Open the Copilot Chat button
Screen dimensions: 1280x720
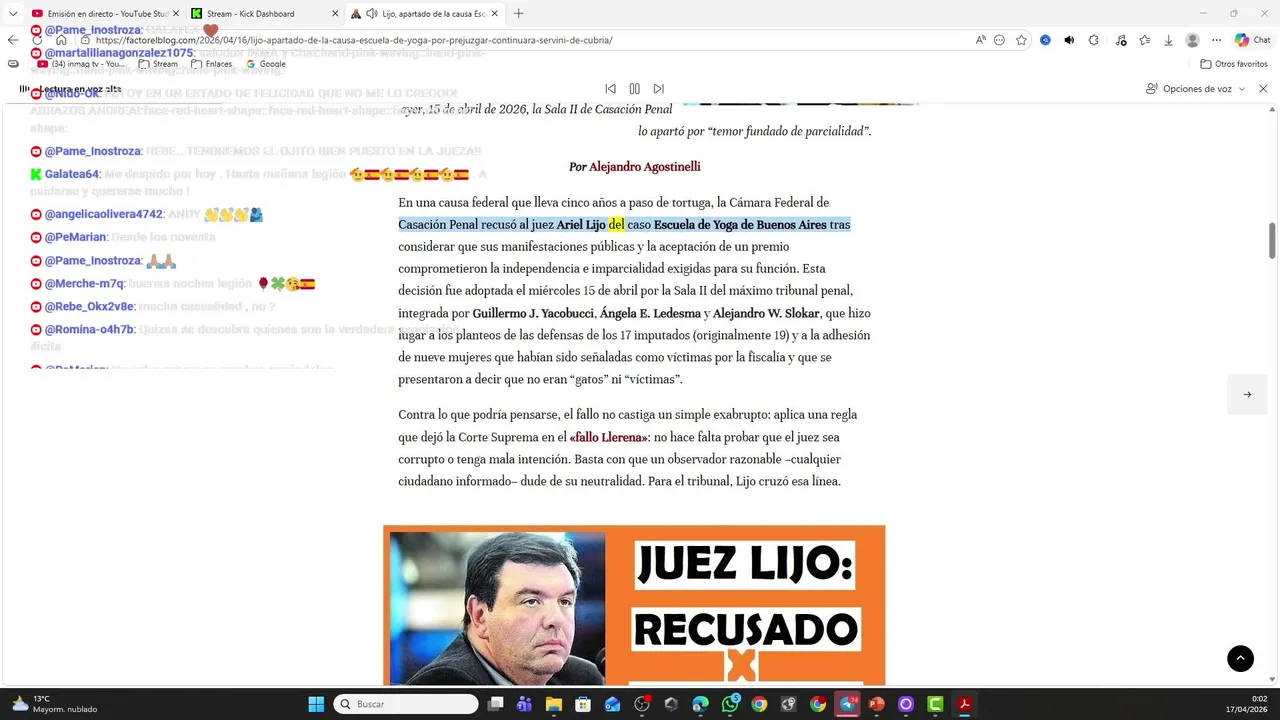tap(1252, 40)
